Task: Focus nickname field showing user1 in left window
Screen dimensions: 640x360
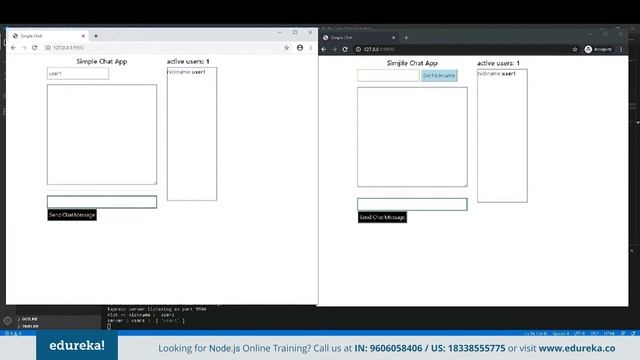Action: 78,73
